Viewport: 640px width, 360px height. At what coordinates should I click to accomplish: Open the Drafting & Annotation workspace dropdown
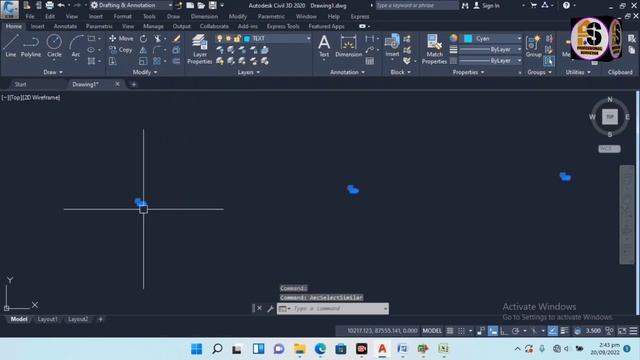[131, 5]
